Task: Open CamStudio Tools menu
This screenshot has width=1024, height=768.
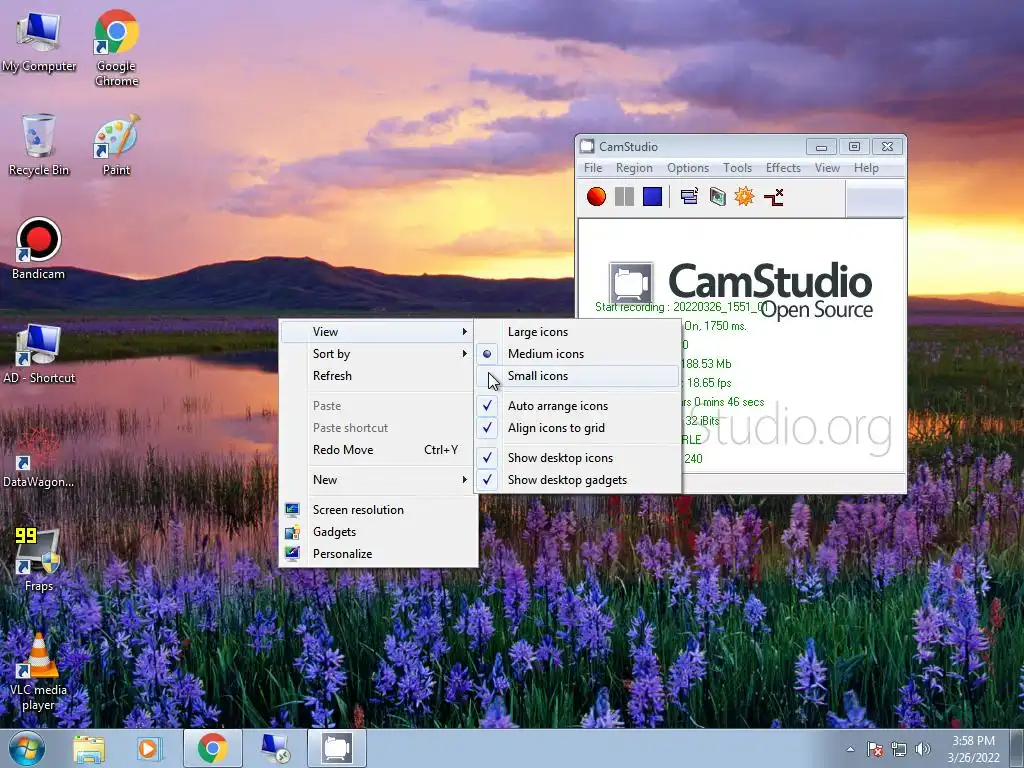Action: (737, 168)
